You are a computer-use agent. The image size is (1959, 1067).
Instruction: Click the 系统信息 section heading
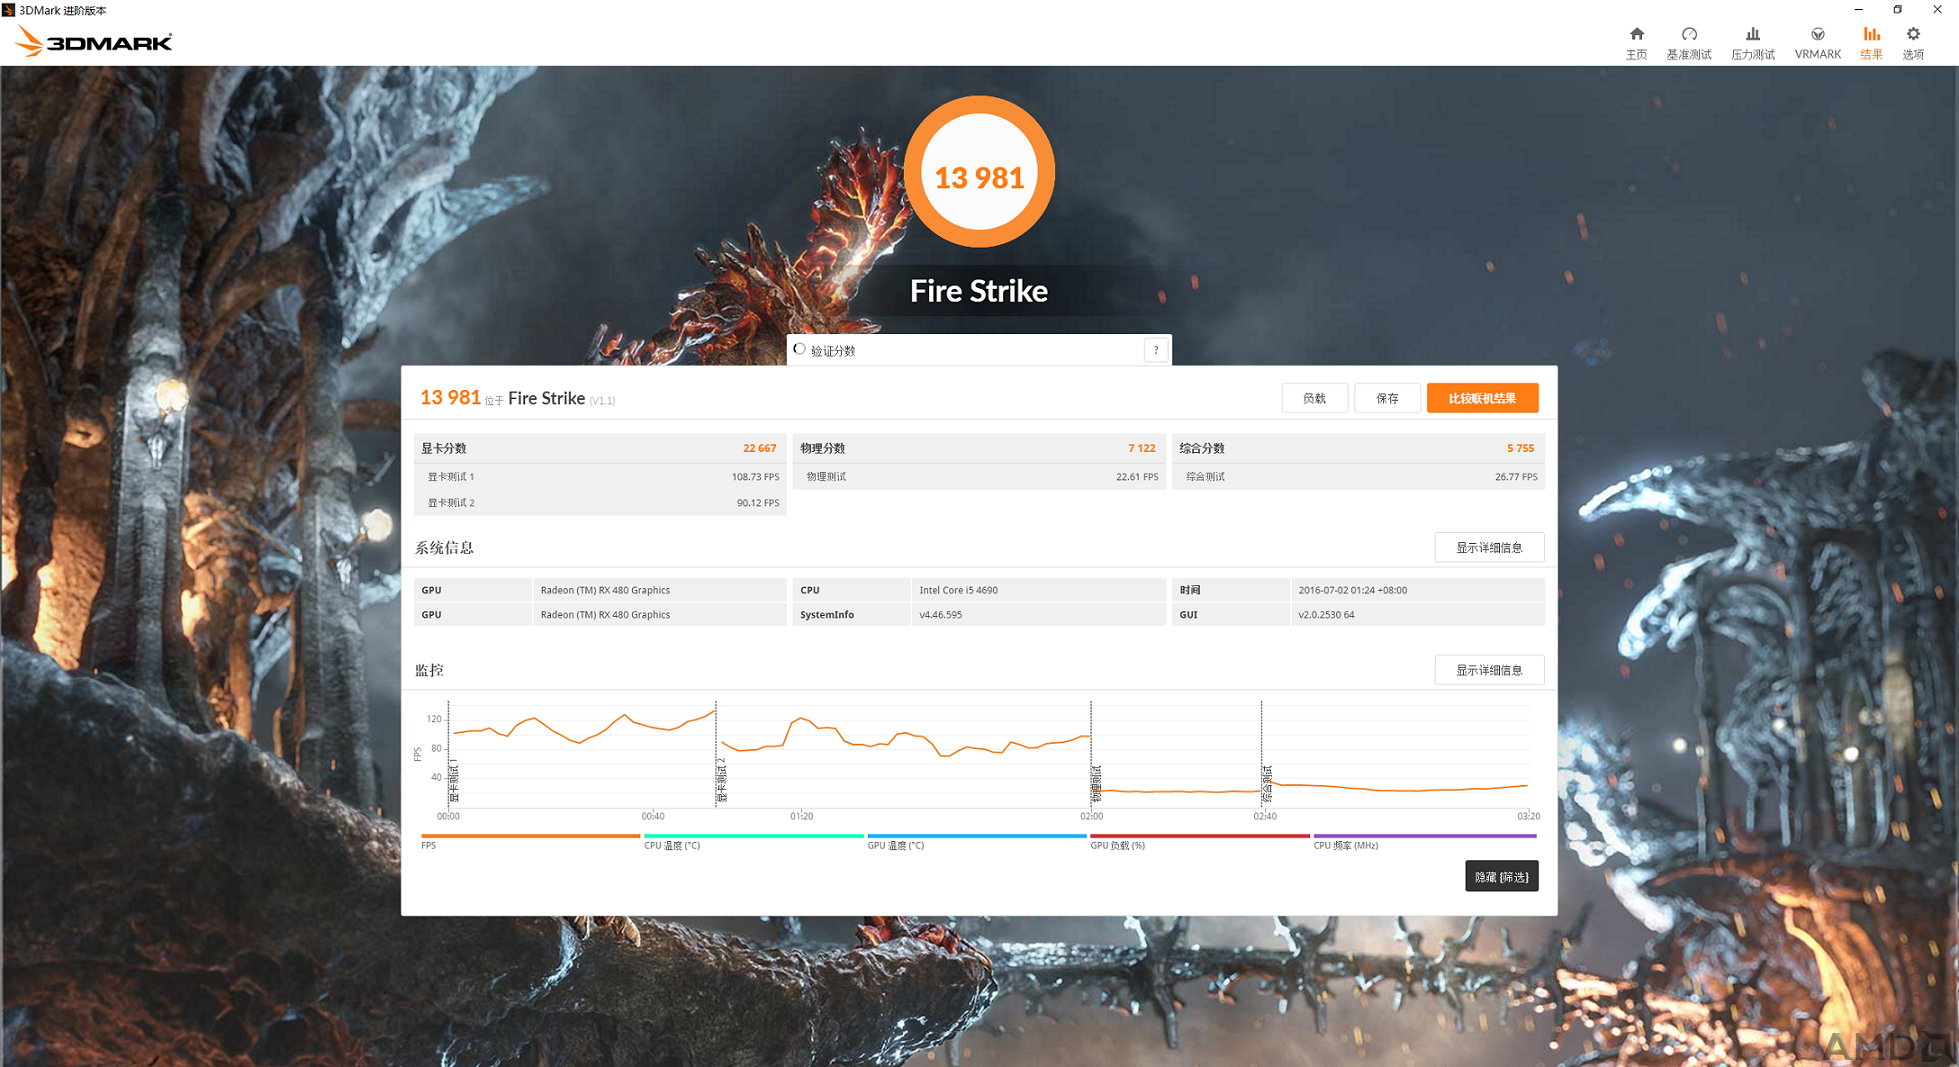coord(444,548)
